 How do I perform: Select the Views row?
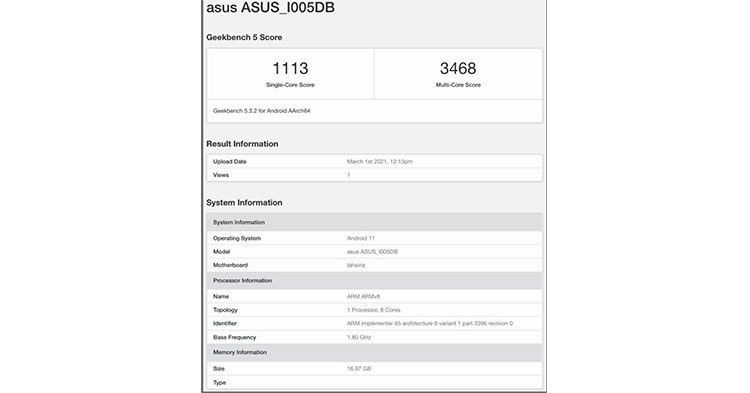375,175
